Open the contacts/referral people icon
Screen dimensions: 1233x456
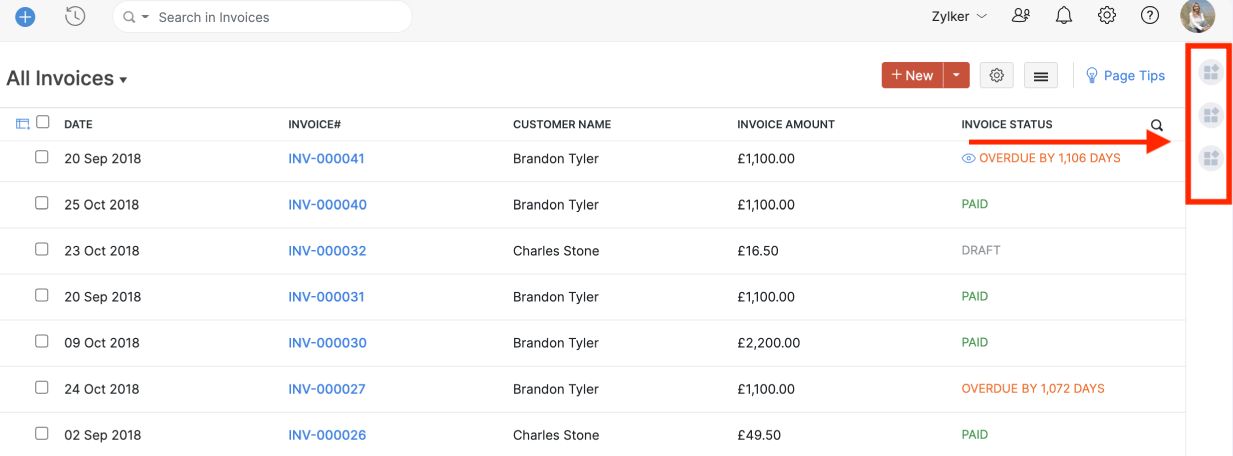pos(1021,16)
